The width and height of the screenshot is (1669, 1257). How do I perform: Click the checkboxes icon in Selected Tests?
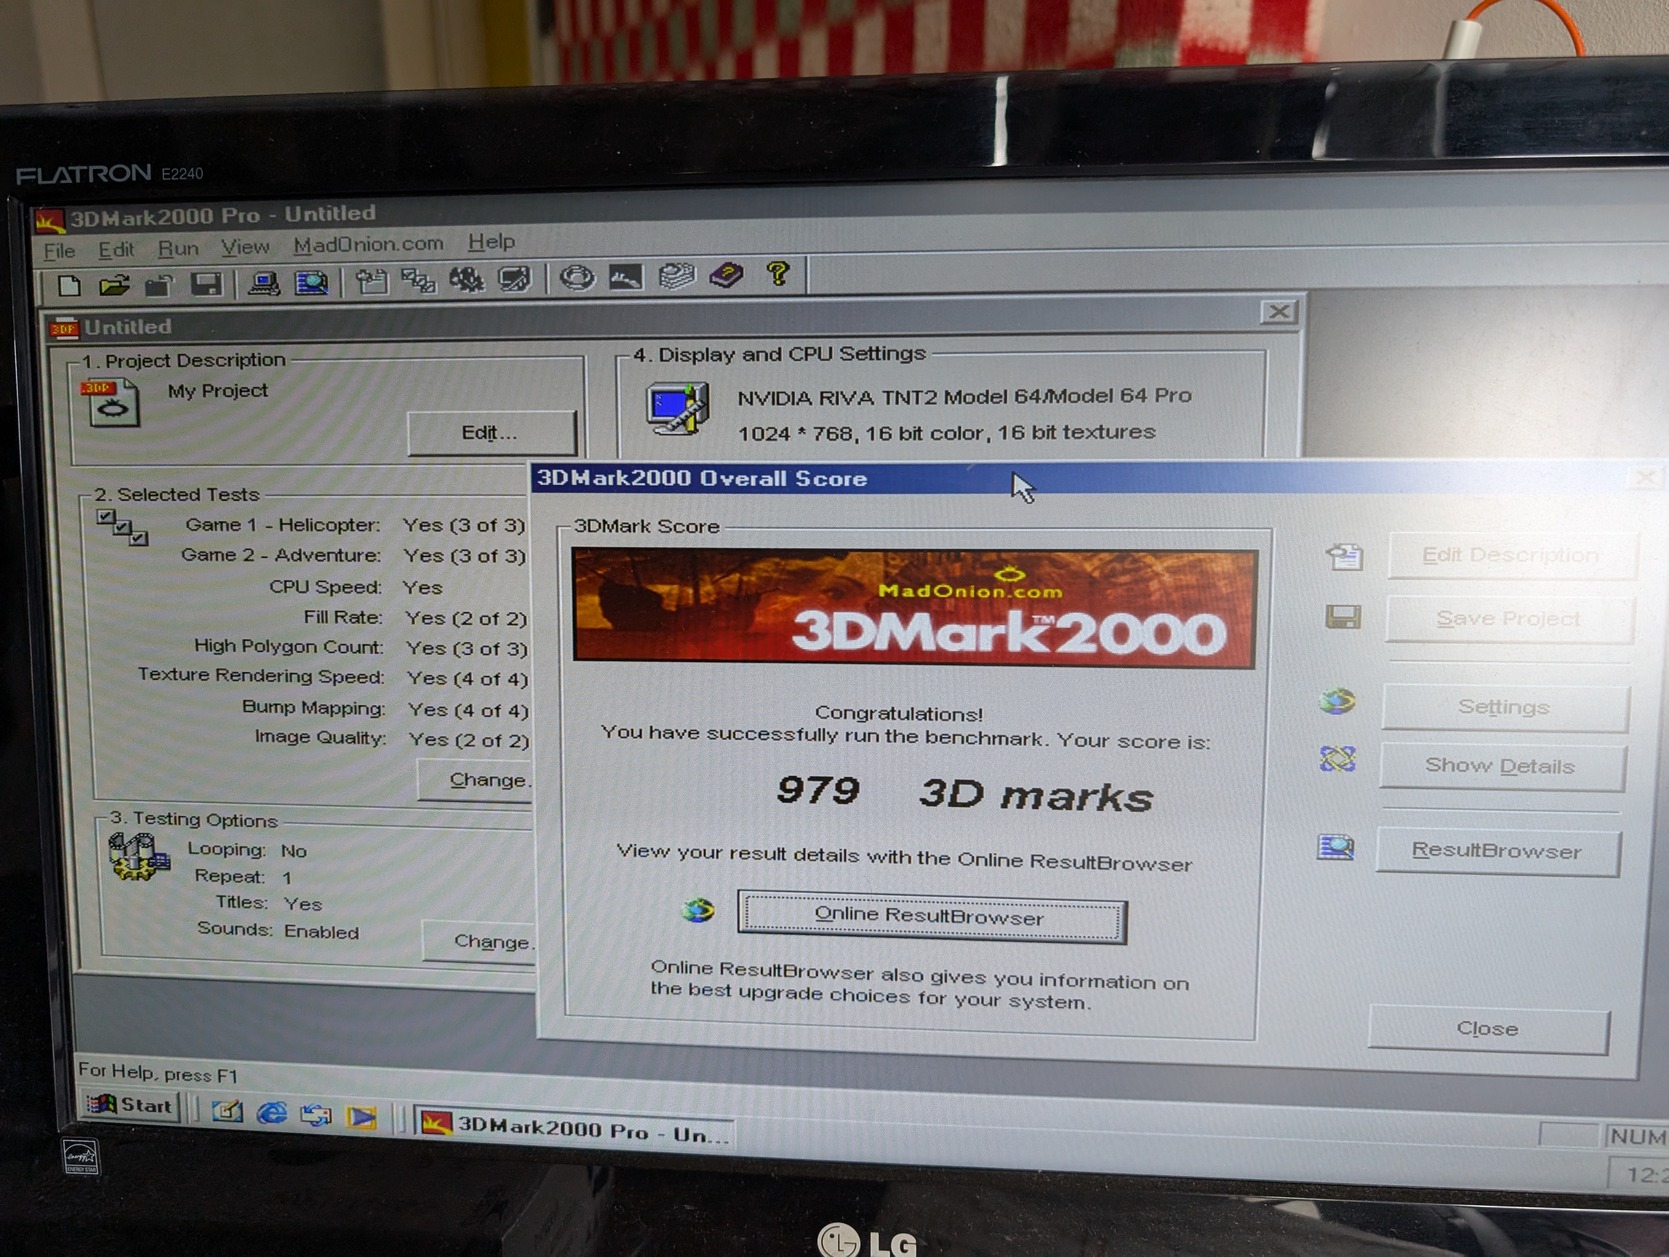click(x=122, y=526)
